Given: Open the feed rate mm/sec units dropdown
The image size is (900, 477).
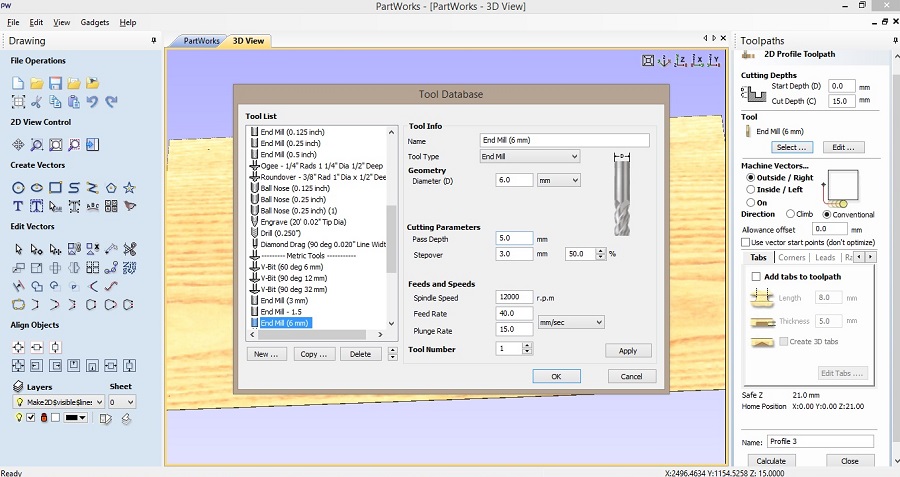Looking at the screenshot, I should click(571, 323).
